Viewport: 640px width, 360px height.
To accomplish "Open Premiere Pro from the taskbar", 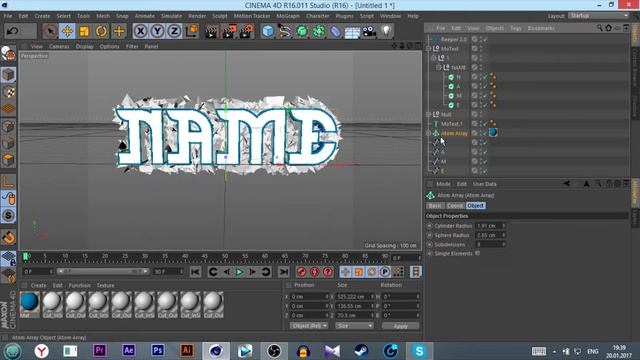I will pos(99,351).
